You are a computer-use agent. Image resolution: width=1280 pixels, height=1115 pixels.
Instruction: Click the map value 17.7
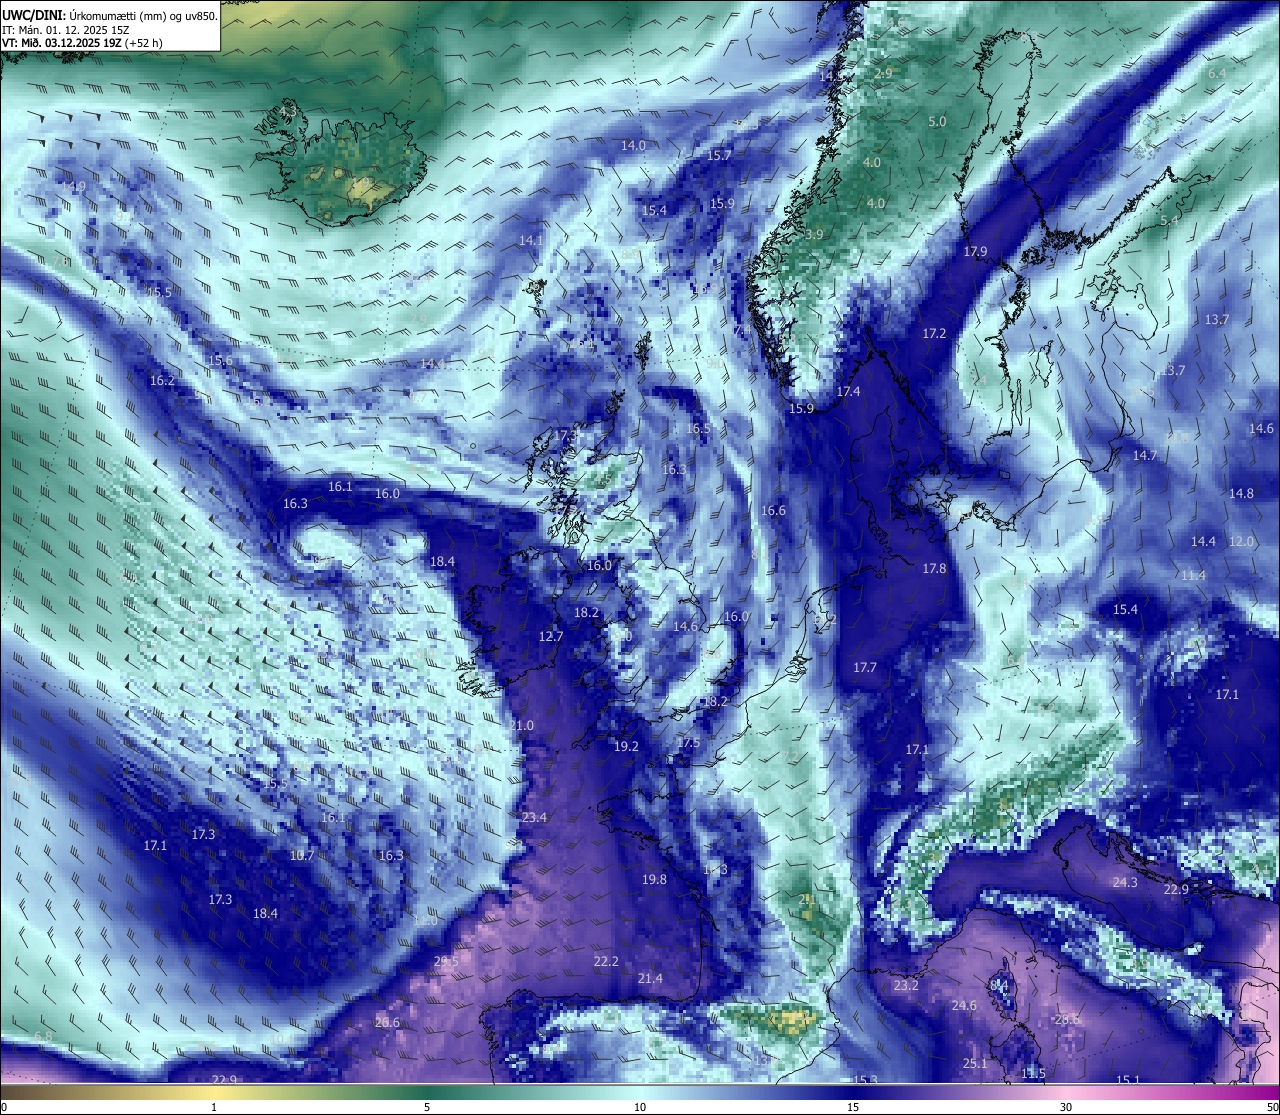[x=865, y=667]
